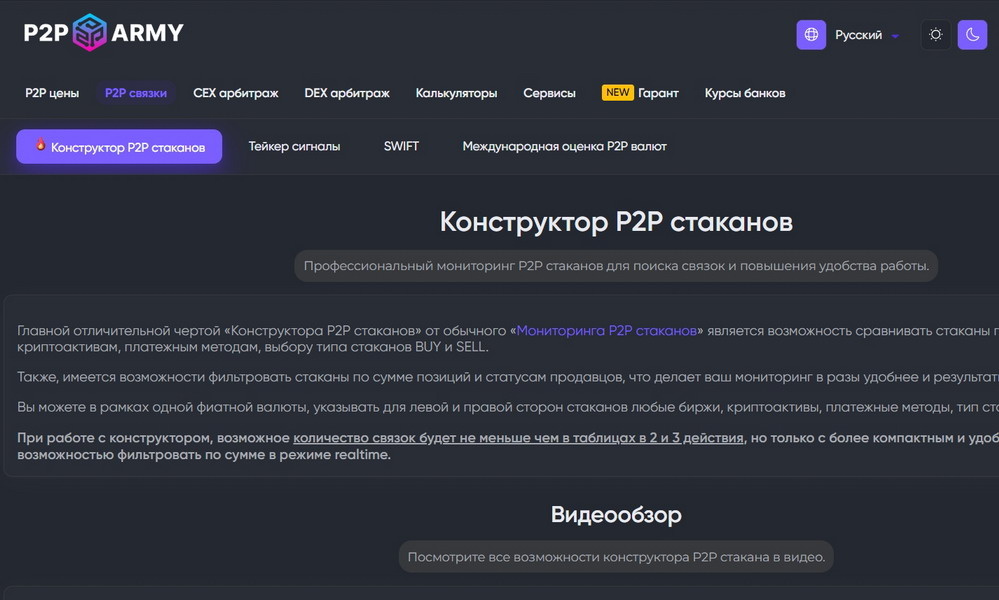This screenshot has height=600, width=999.
Task: Open the P2P цены menu
Action: (52, 93)
